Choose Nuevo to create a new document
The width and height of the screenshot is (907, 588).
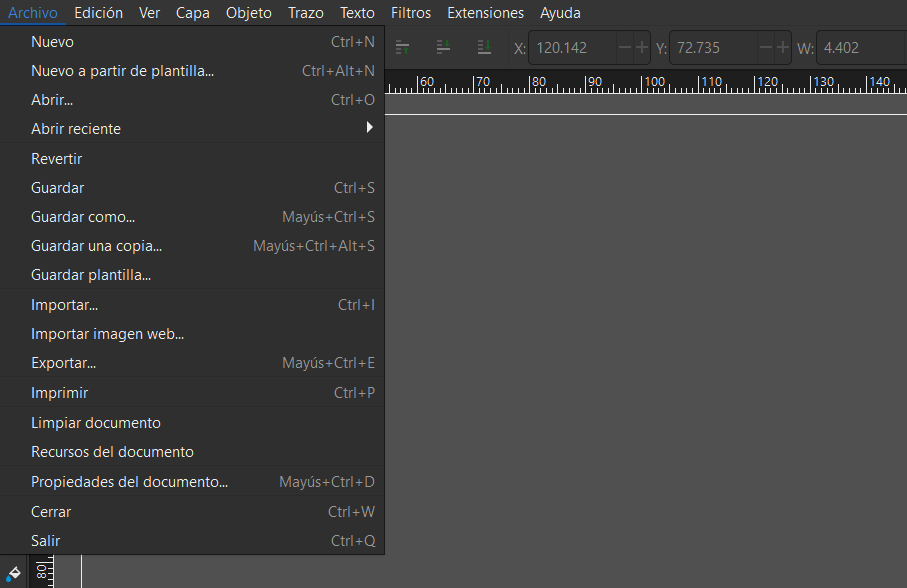click(192, 42)
